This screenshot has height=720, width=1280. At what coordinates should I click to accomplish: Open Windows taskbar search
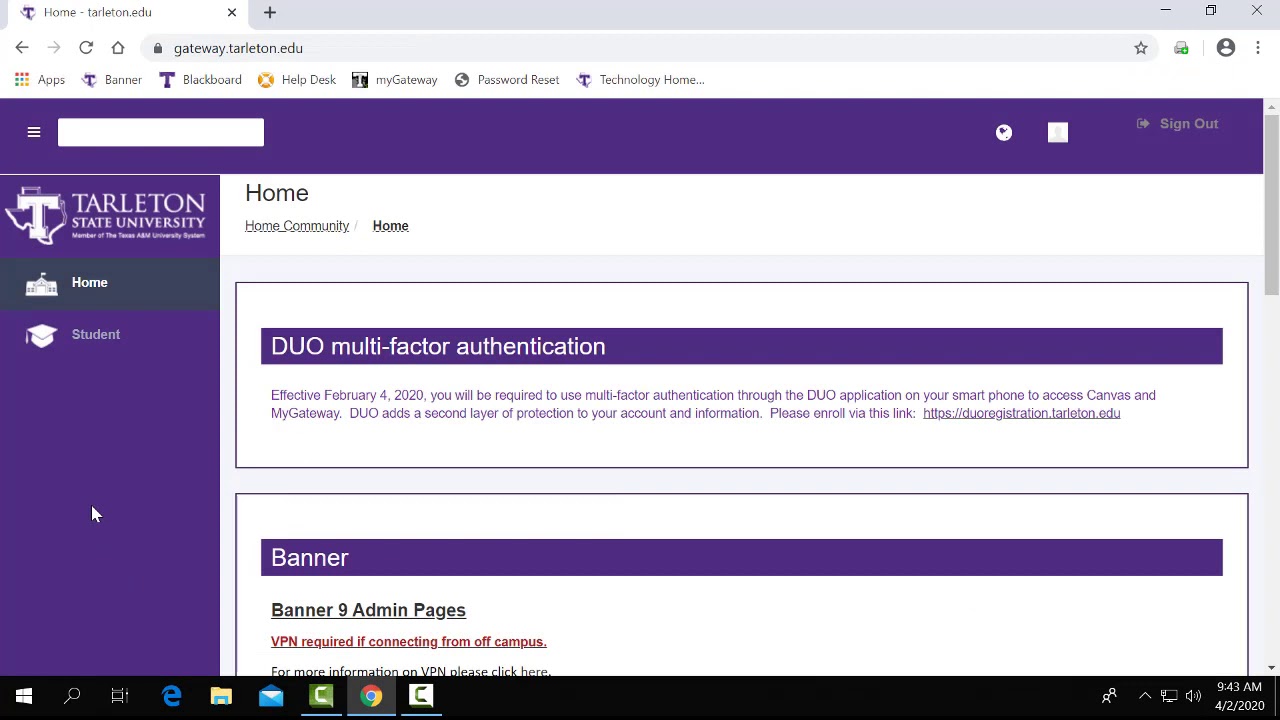pos(72,696)
